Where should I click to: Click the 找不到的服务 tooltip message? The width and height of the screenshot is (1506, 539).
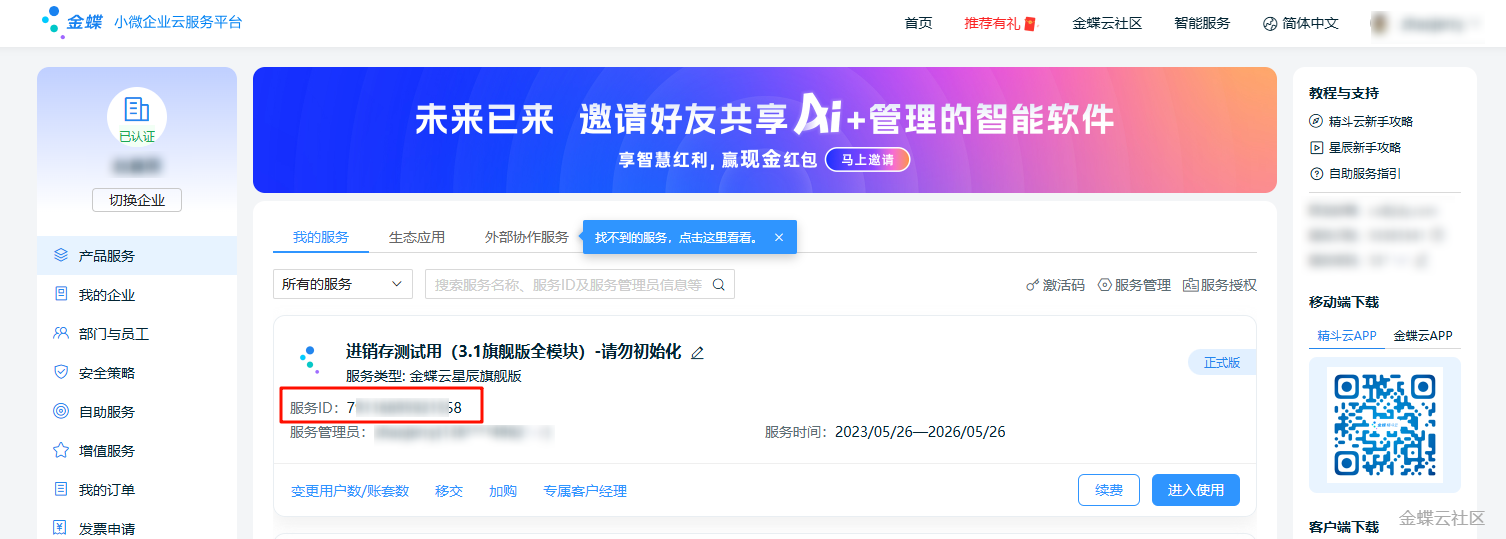(676, 238)
